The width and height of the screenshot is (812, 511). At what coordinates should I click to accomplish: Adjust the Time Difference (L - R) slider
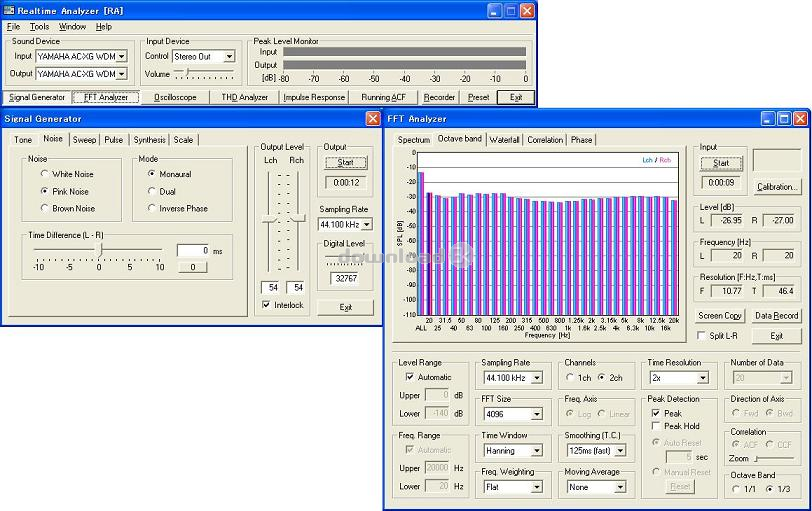pyautogui.click(x=101, y=250)
